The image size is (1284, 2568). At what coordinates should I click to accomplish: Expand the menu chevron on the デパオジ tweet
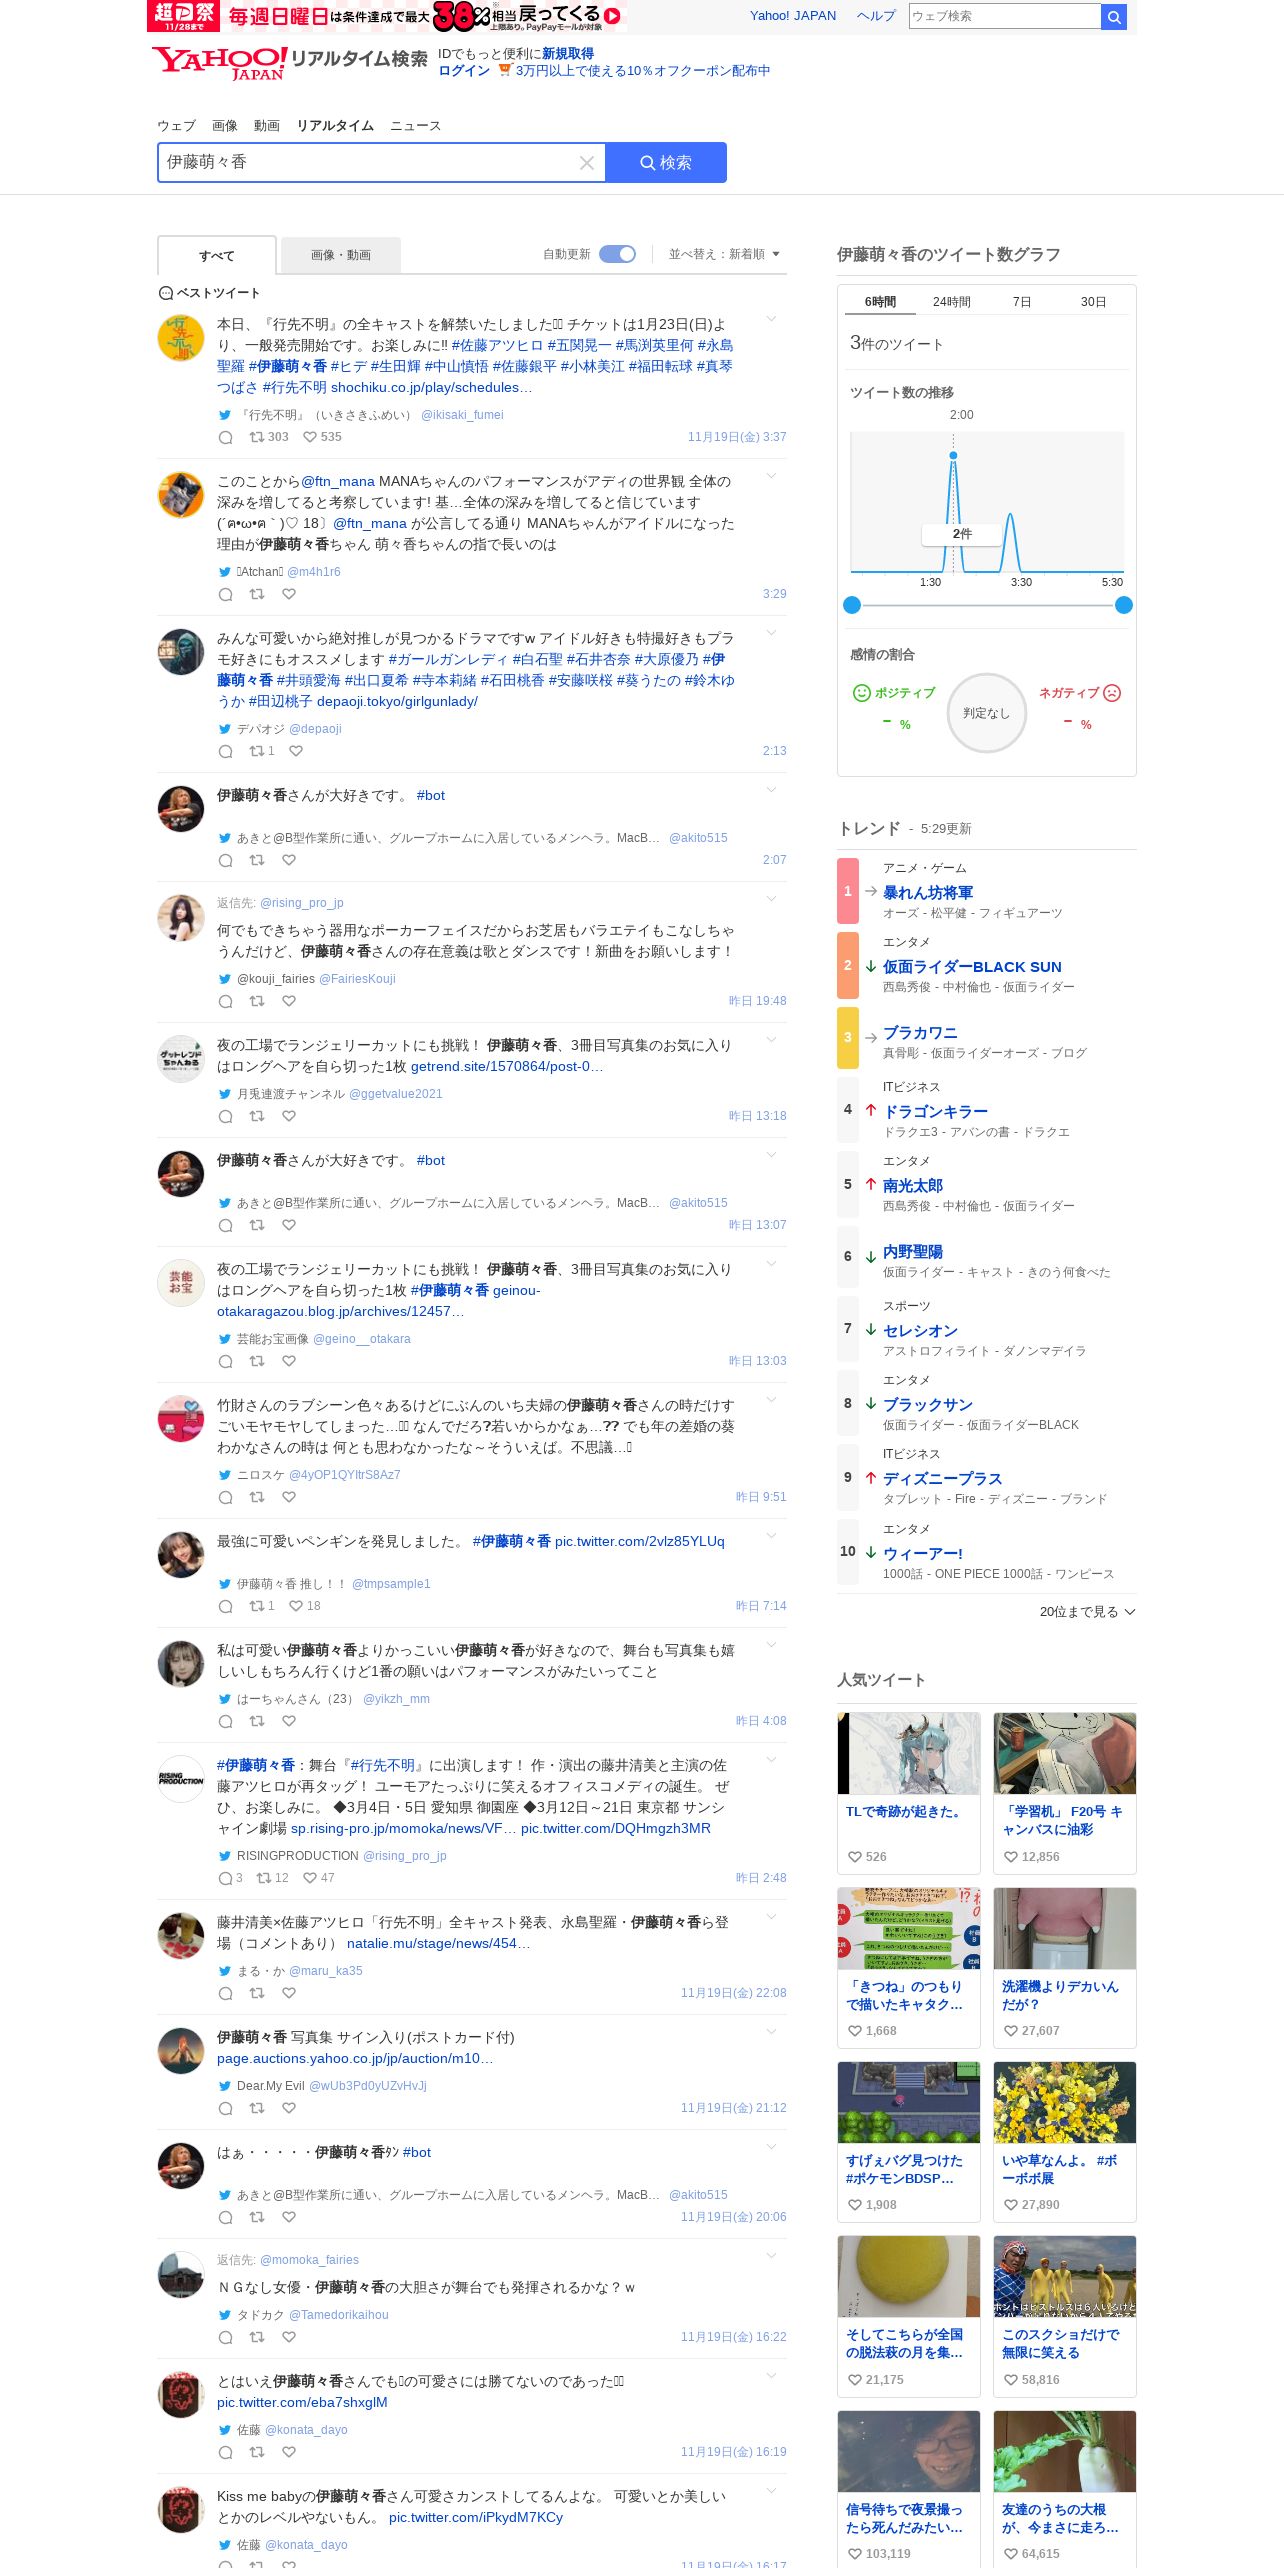771,633
